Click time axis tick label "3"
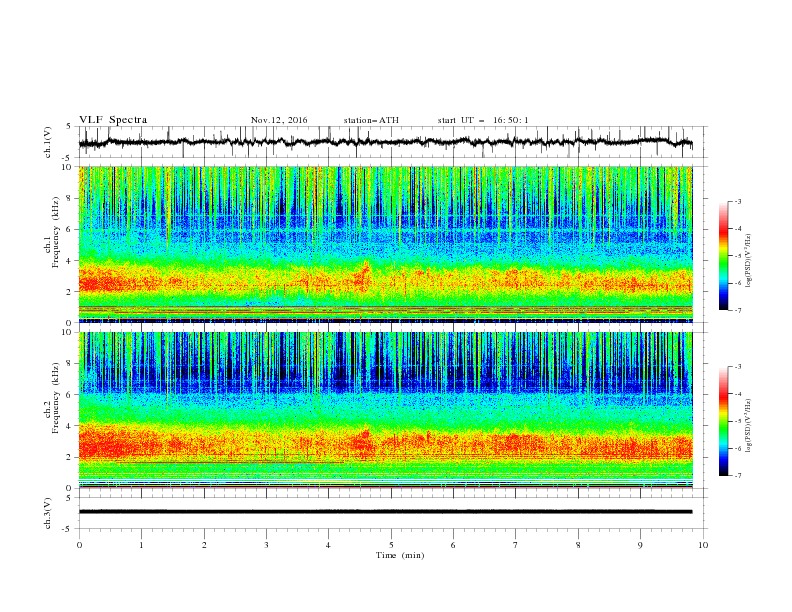The width and height of the screenshot is (792, 612). (x=266, y=545)
